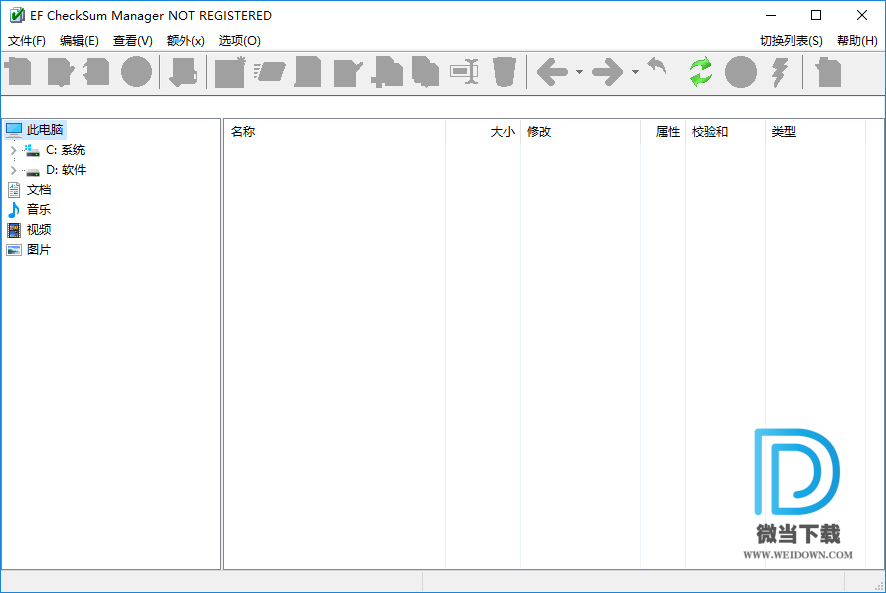The image size is (886, 593).
Task: Click the first document icon in toolbar
Action: coord(19,72)
